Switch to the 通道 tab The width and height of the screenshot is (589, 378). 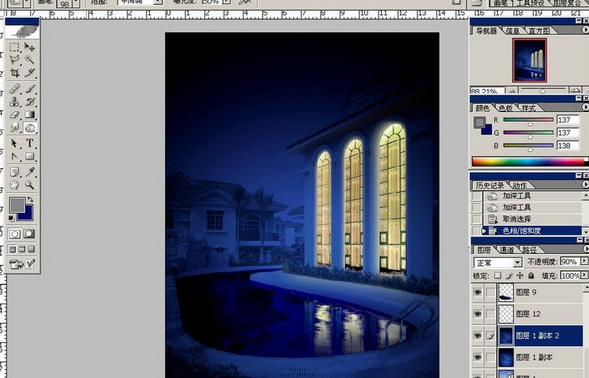(x=507, y=249)
